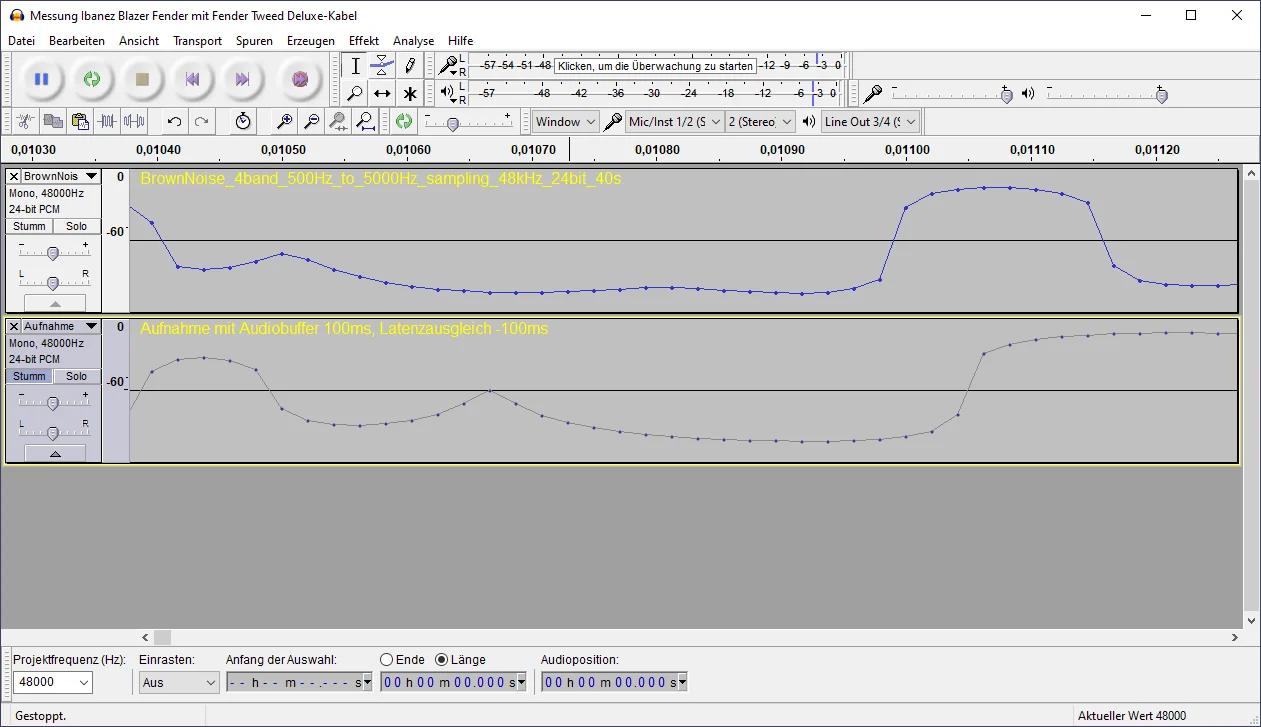This screenshot has width=1261, height=727.
Task: Select the Multi-tool asterisk icon
Action: pos(410,94)
